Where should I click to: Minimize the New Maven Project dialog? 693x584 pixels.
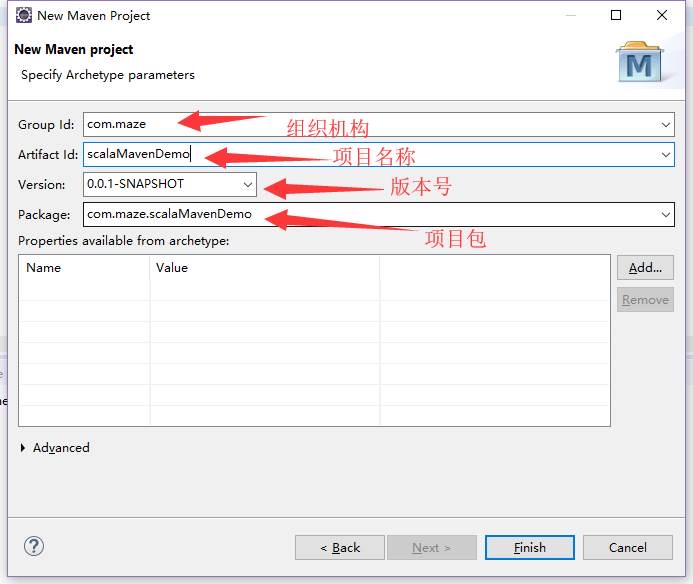[569, 15]
